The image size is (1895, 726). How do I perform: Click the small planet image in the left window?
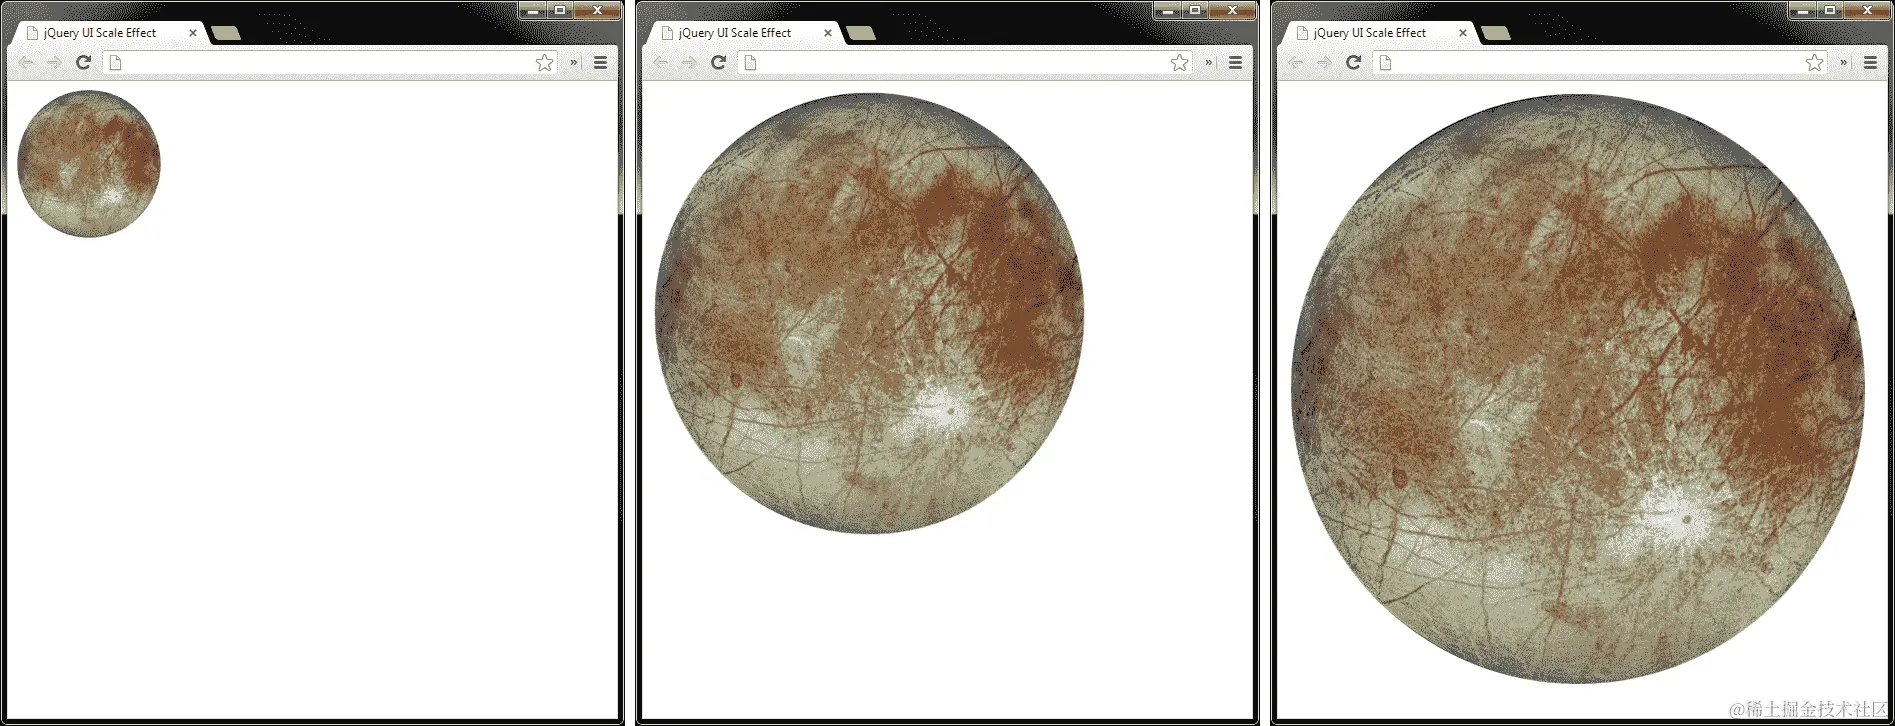(89, 164)
